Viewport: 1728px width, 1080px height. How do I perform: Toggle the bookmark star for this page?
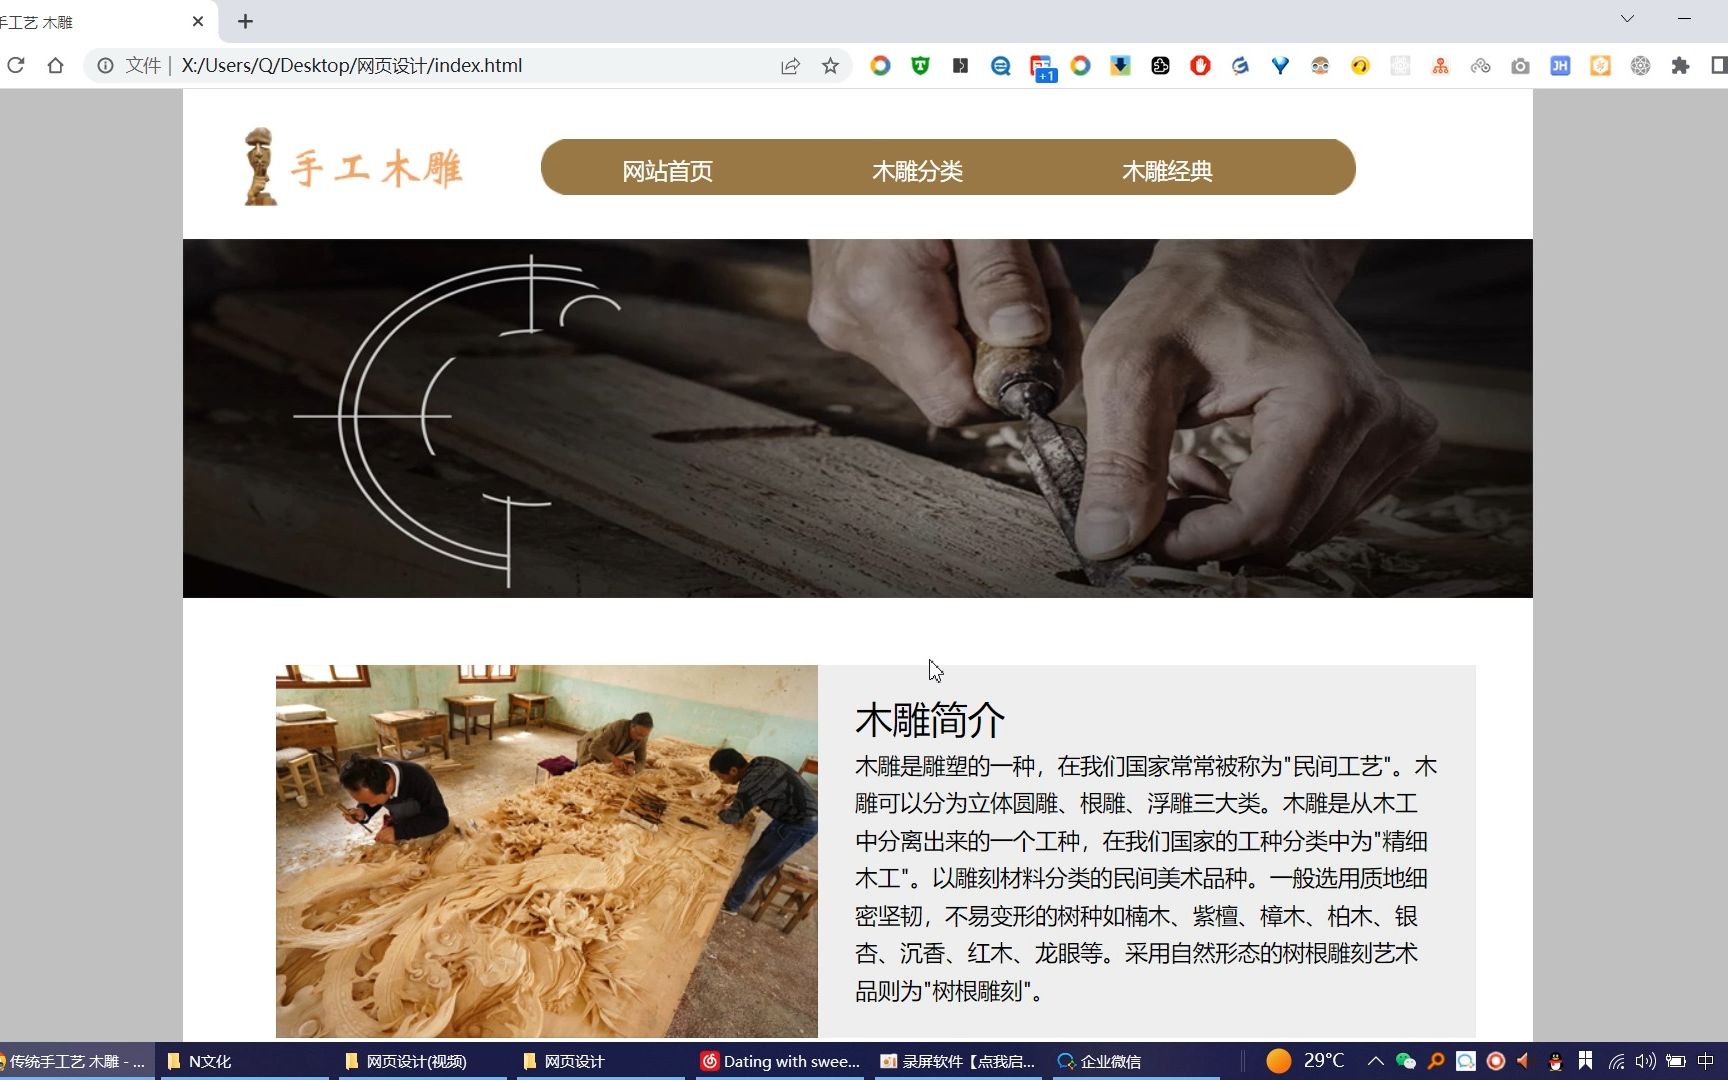coord(831,66)
